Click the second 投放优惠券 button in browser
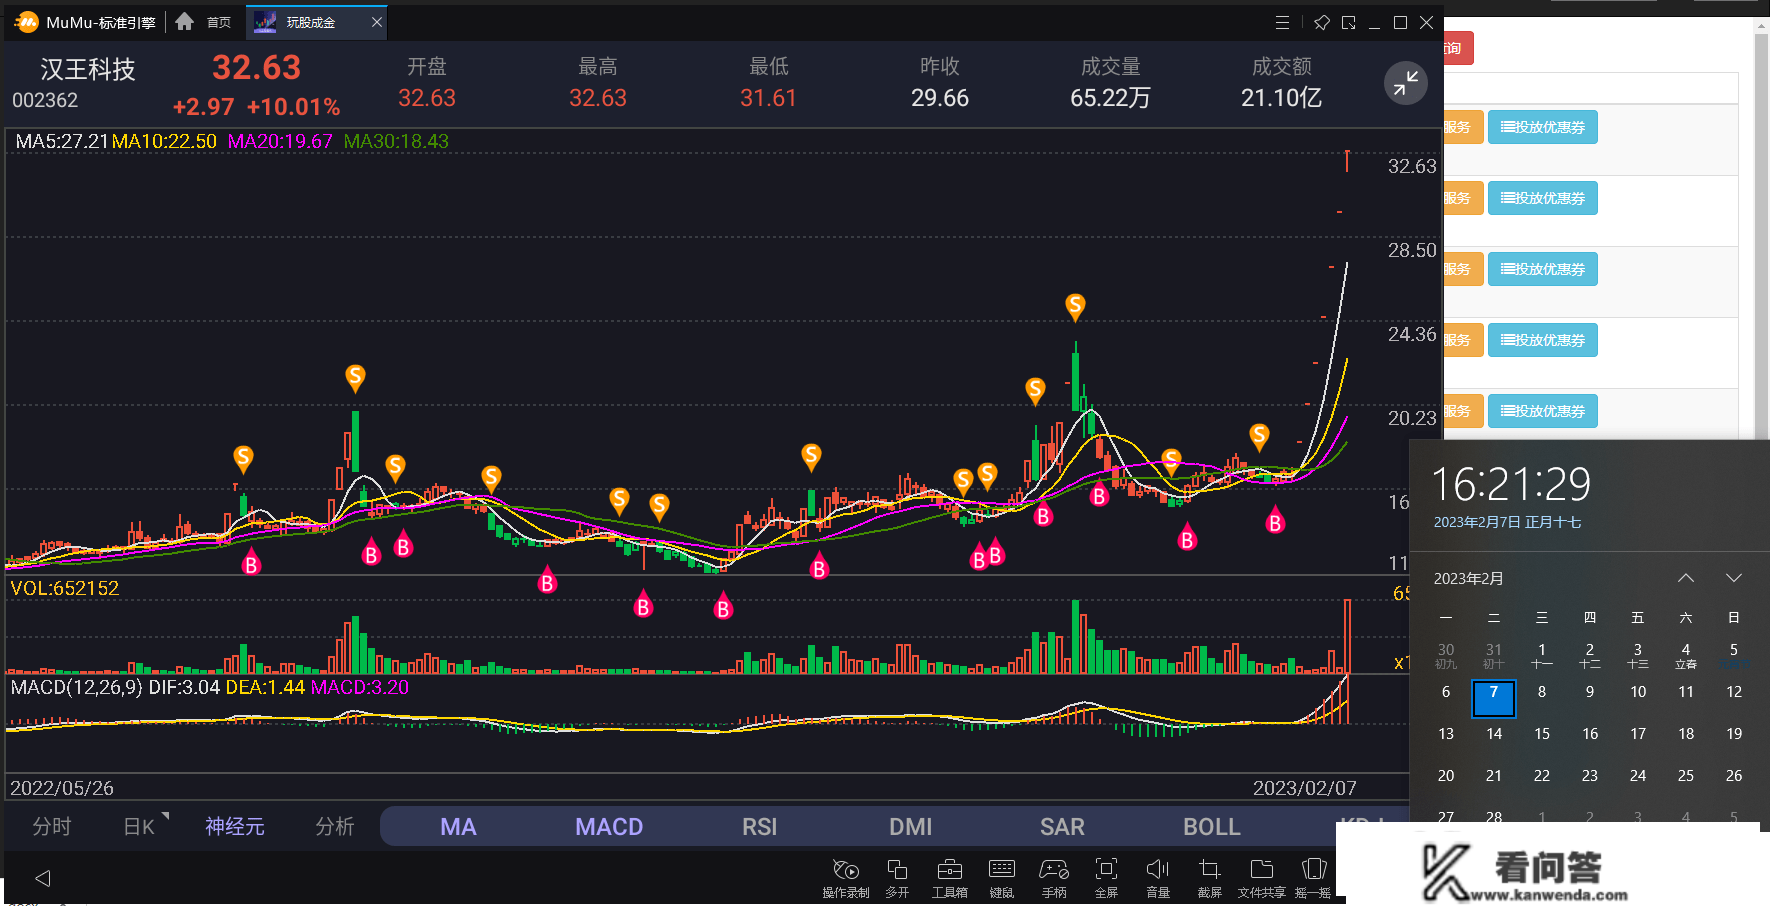 [1543, 198]
